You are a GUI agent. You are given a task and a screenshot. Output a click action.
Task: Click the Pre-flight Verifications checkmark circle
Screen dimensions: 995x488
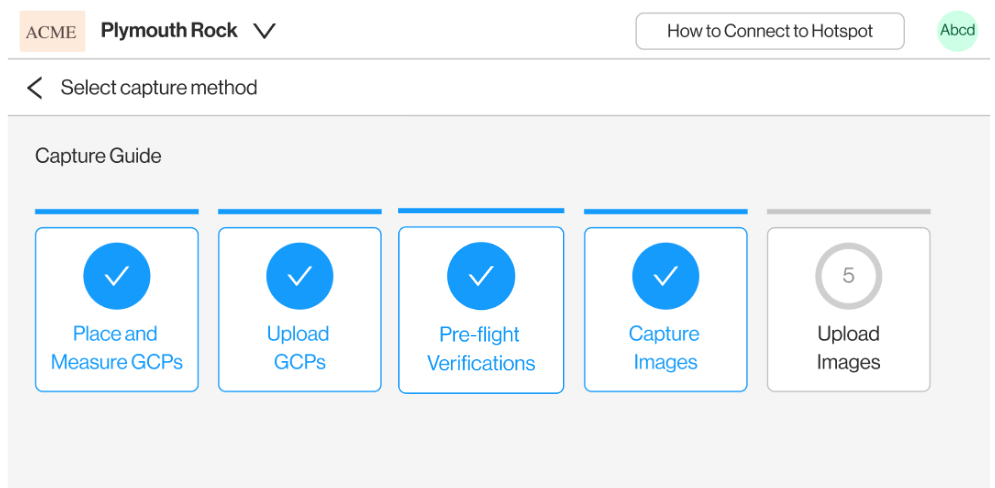click(481, 276)
